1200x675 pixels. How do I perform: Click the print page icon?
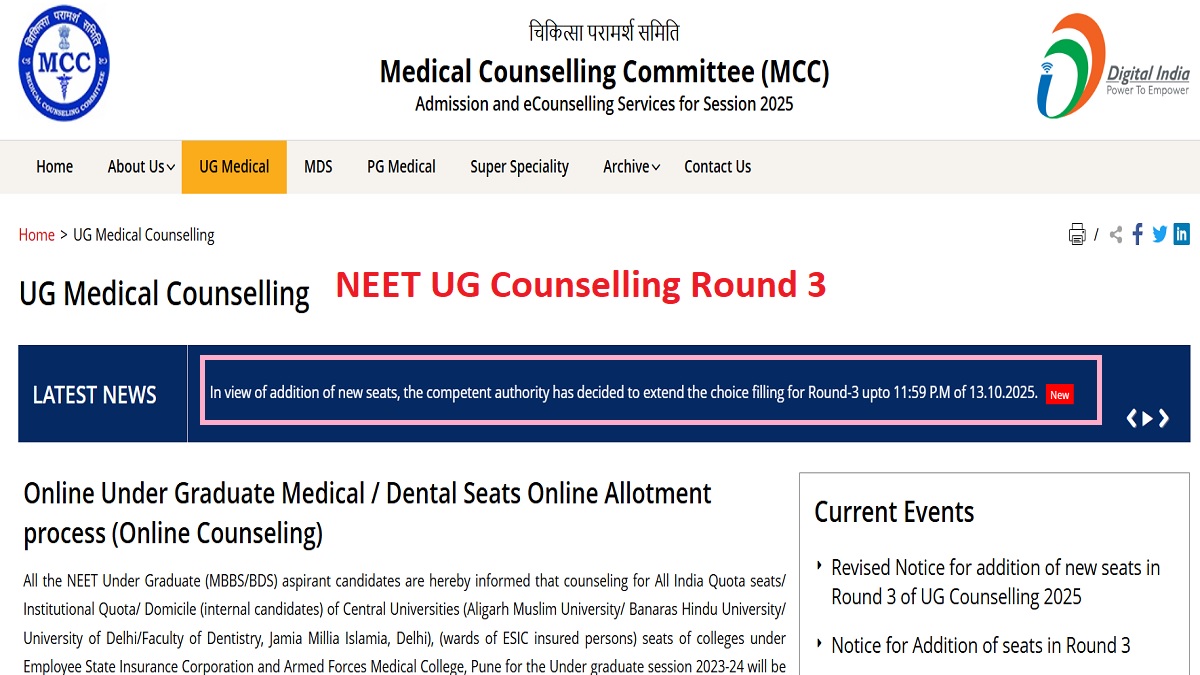pyautogui.click(x=1077, y=235)
